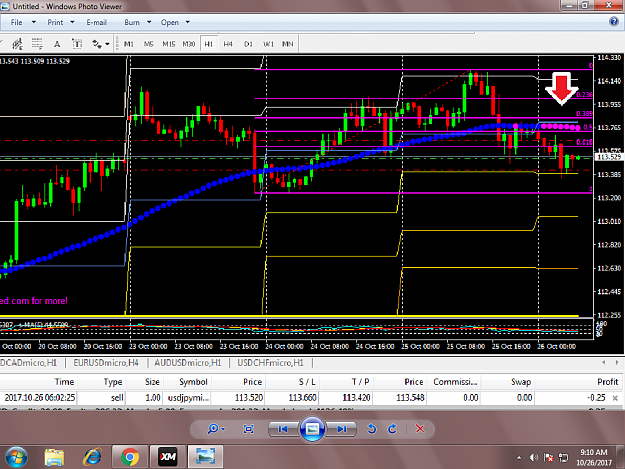Click the E-mail button
Viewport: 625px width, 469px height.
coord(96,22)
